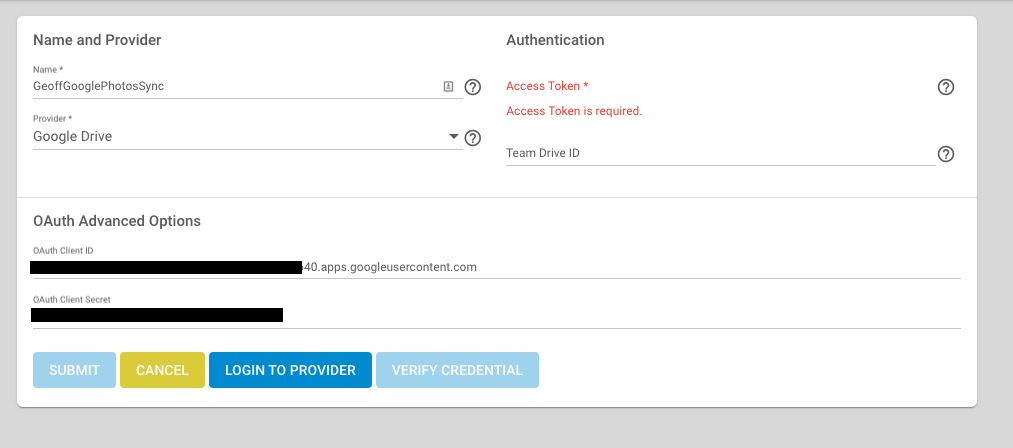This screenshot has width=1013, height=448.
Task: Expand the Provider dropdown arrow
Action: (453, 136)
